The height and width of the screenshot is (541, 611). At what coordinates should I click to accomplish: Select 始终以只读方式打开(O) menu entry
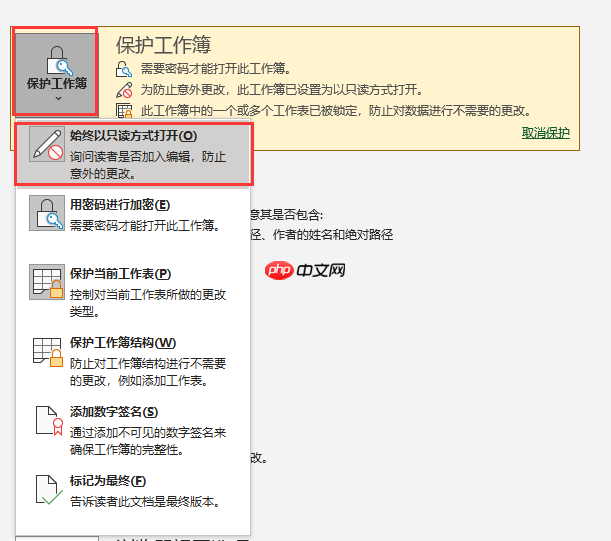(134, 154)
